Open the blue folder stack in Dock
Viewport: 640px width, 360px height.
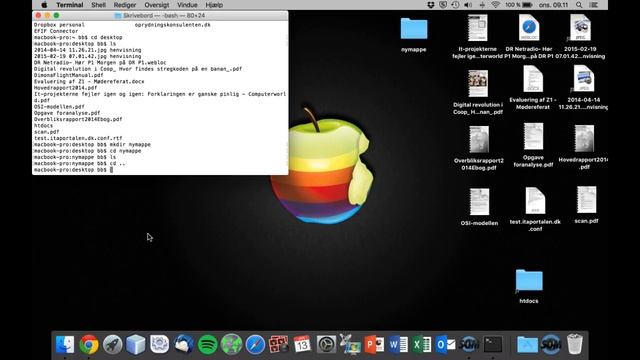pos(527,344)
